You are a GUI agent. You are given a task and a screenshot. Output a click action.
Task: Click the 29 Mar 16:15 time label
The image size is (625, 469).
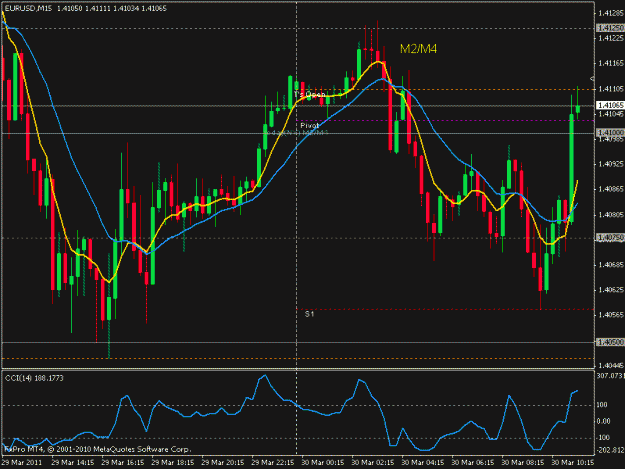(123, 463)
